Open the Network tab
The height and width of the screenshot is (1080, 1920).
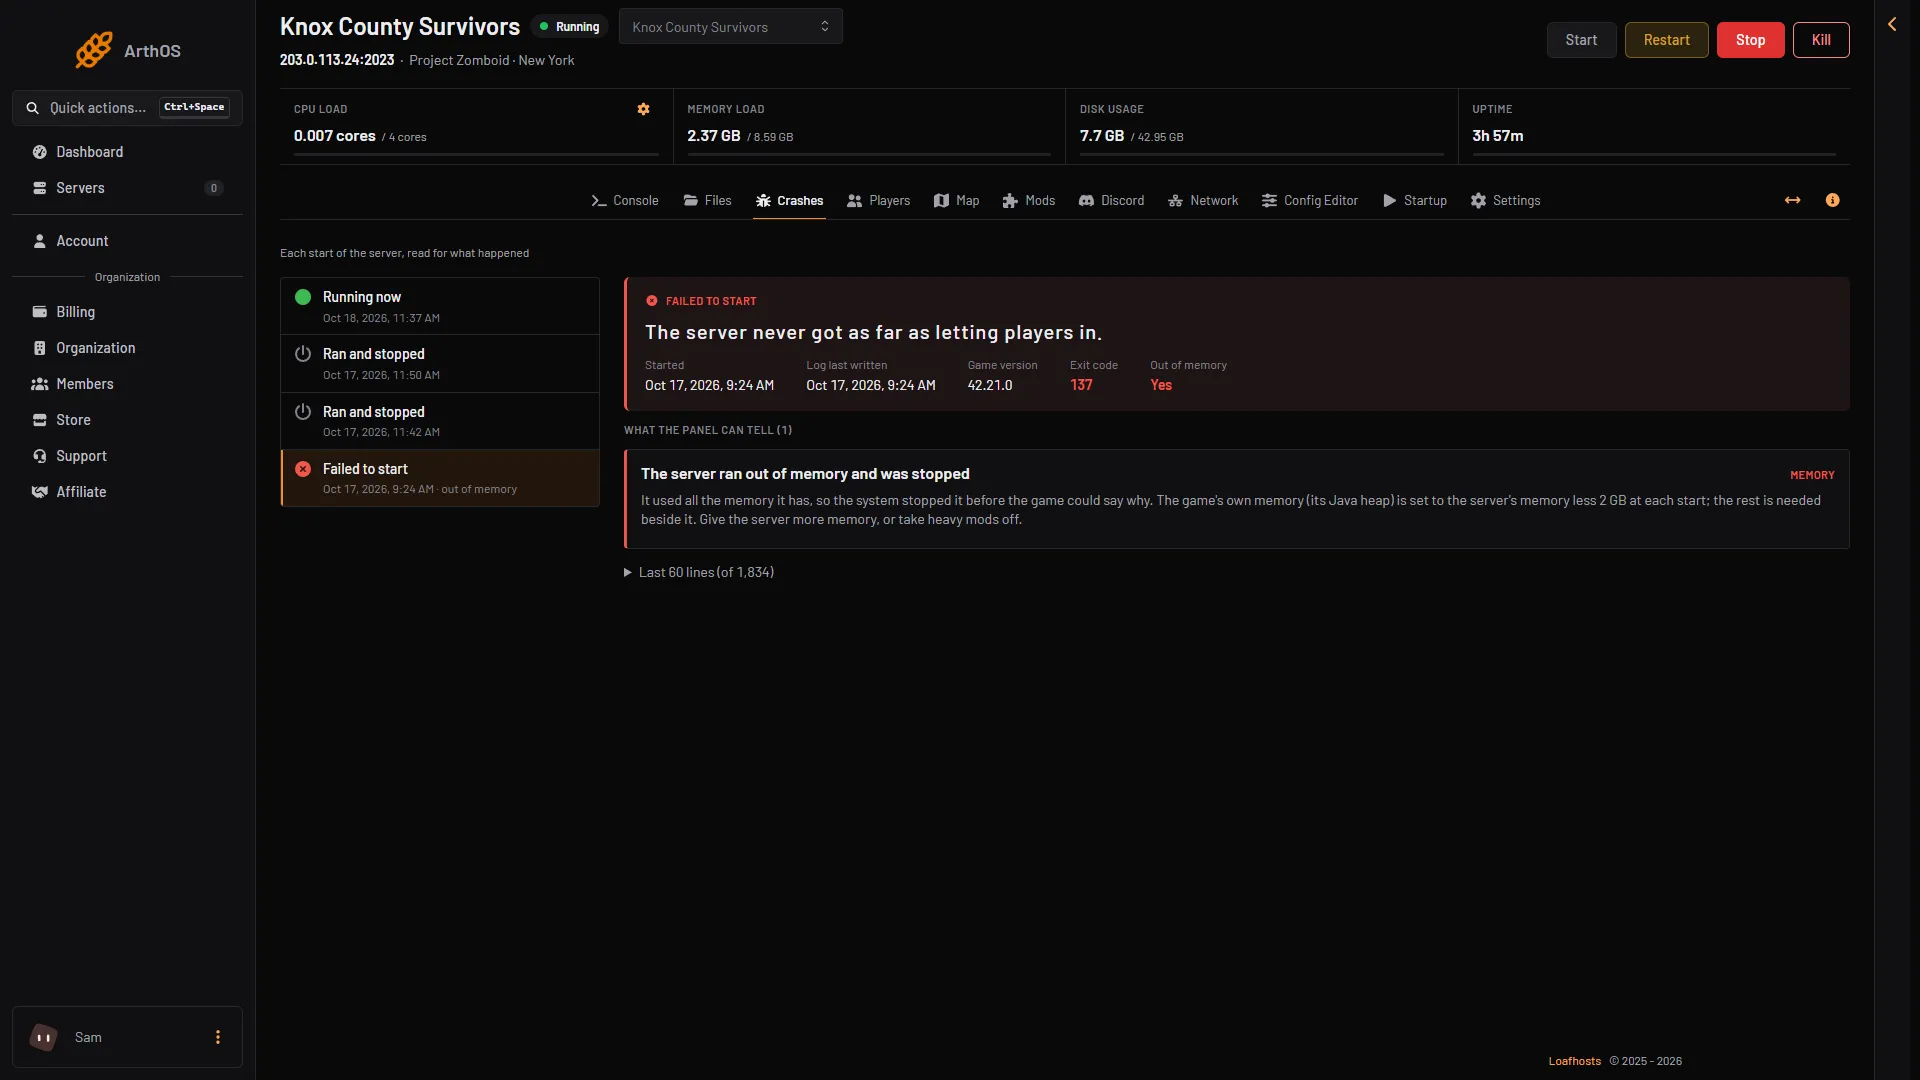point(1203,201)
